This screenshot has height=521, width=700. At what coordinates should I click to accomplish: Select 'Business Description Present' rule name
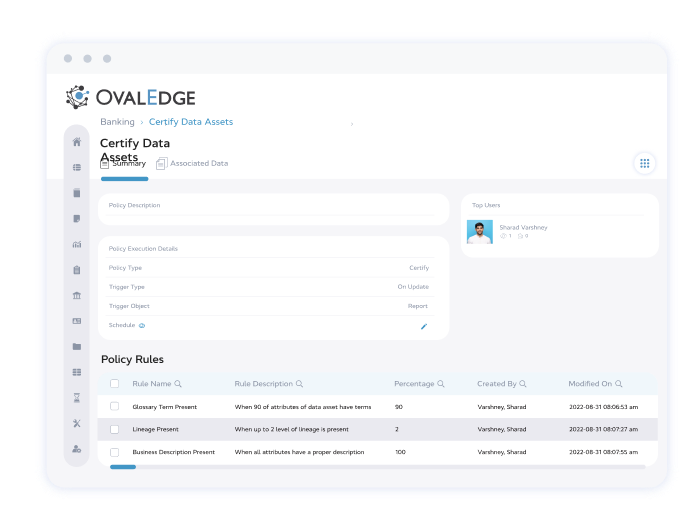[174, 452]
